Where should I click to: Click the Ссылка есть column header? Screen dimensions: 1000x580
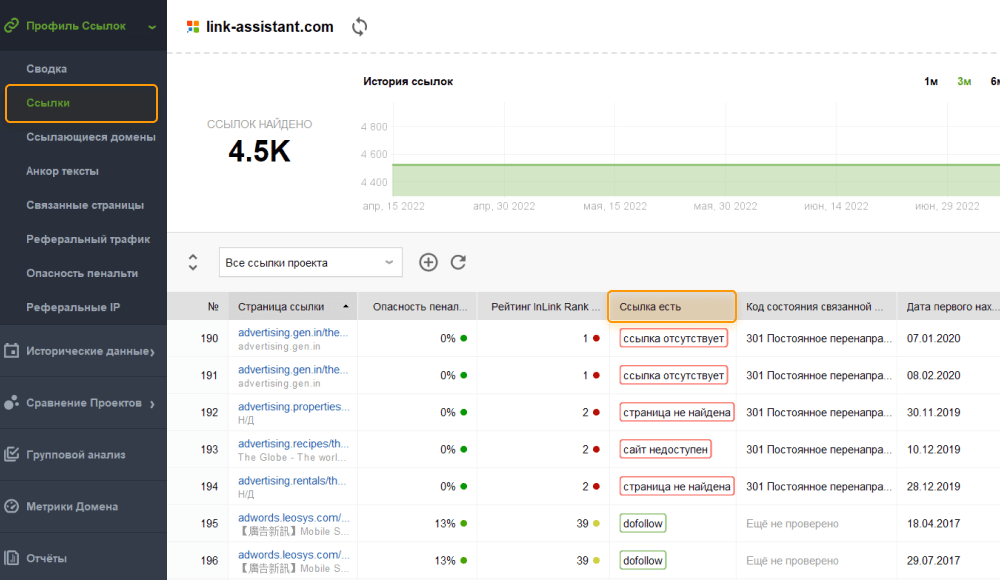[672, 306]
